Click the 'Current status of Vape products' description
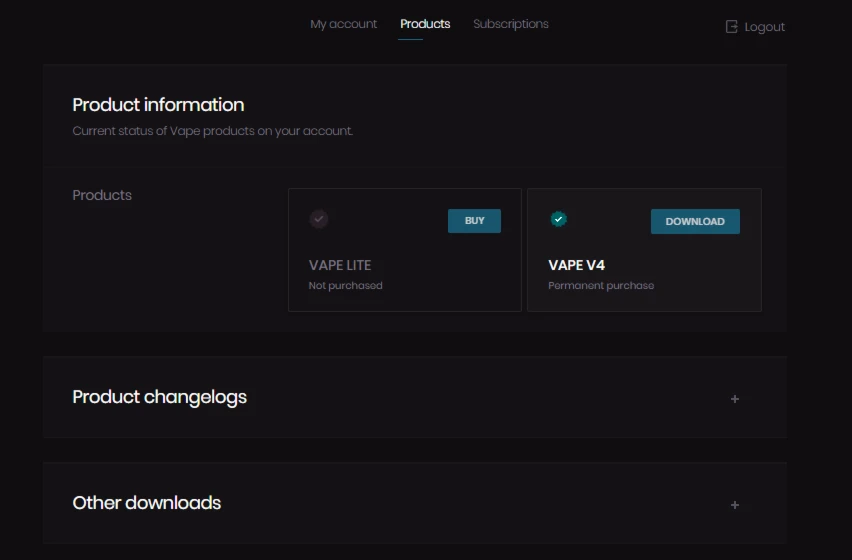 (213, 131)
